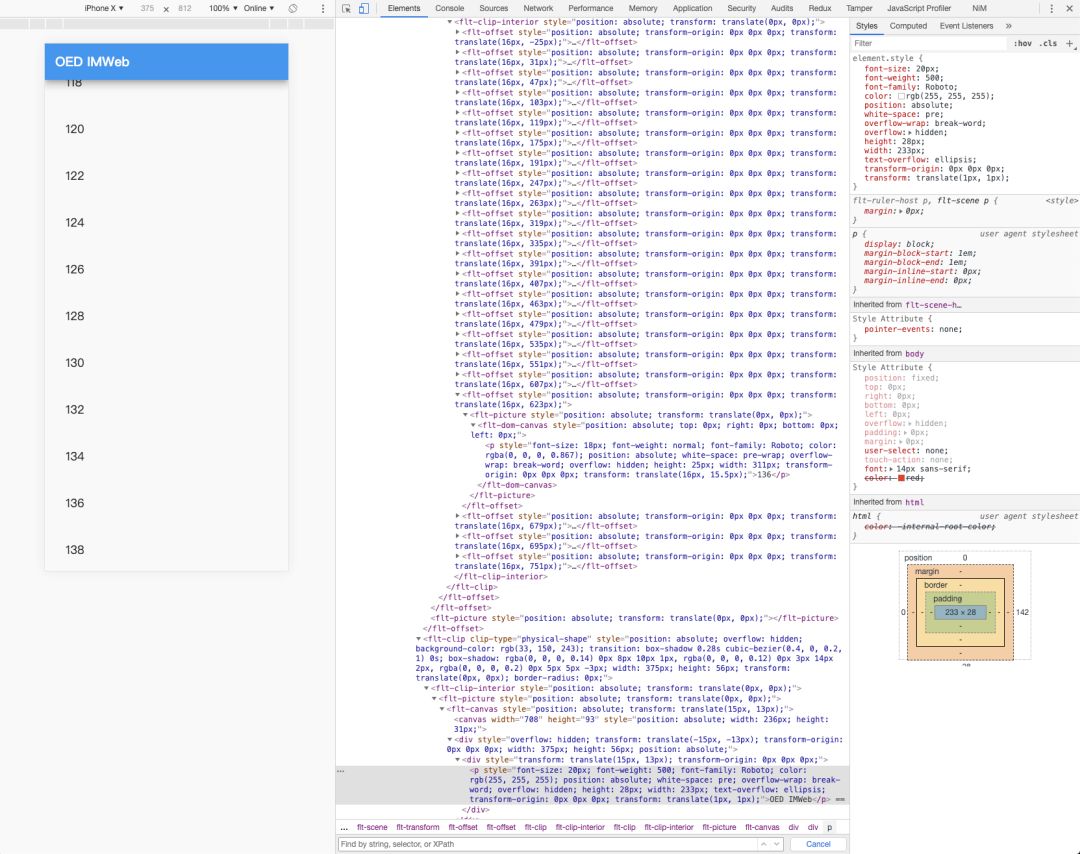Switch to the Event Listeners tab
1080x854 pixels.
966,25
